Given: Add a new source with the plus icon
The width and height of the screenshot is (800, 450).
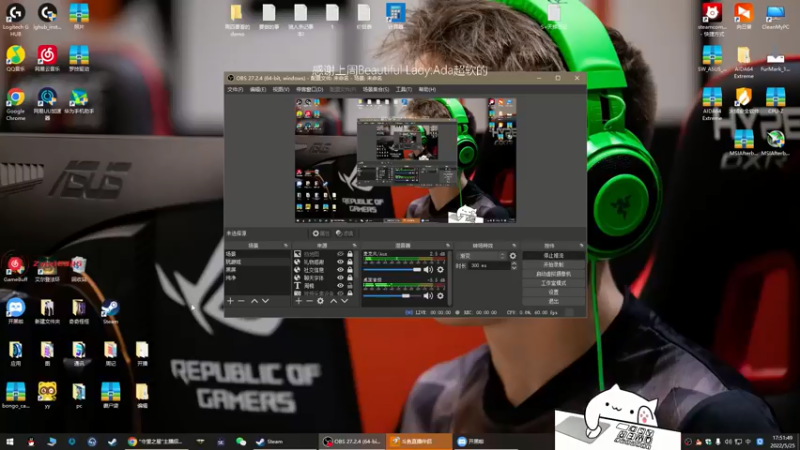Looking at the screenshot, I should pyautogui.click(x=298, y=301).
